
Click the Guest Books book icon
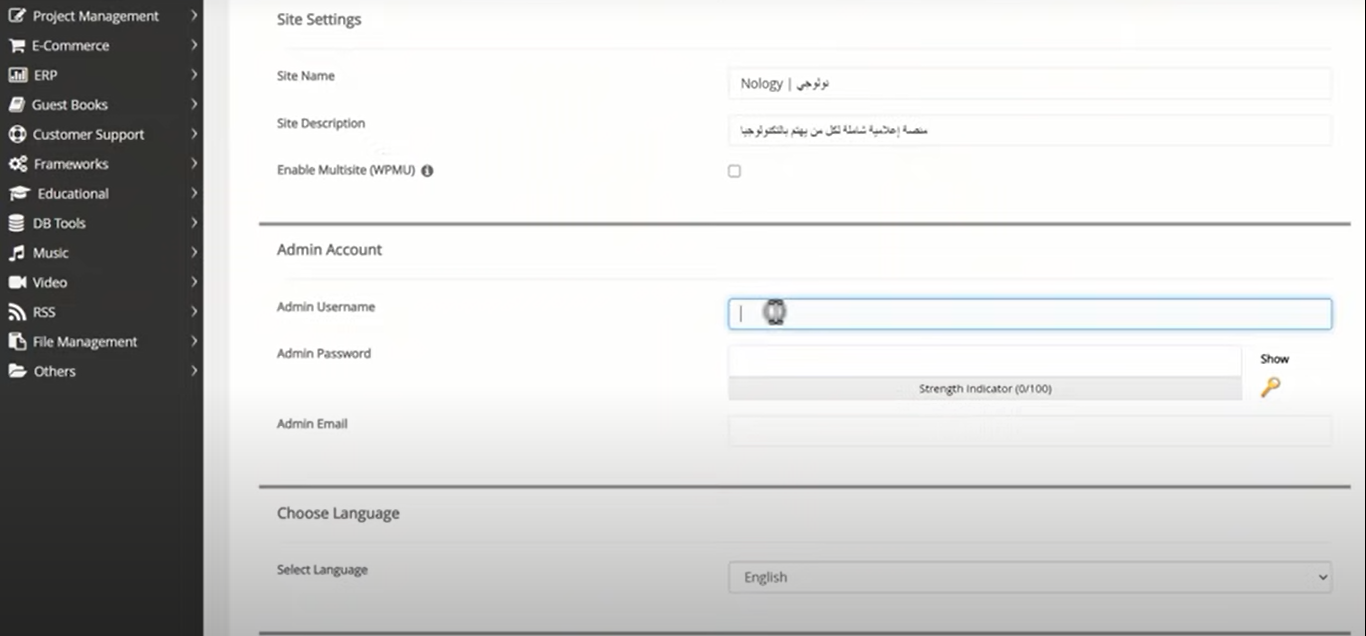tap(17, 104)
